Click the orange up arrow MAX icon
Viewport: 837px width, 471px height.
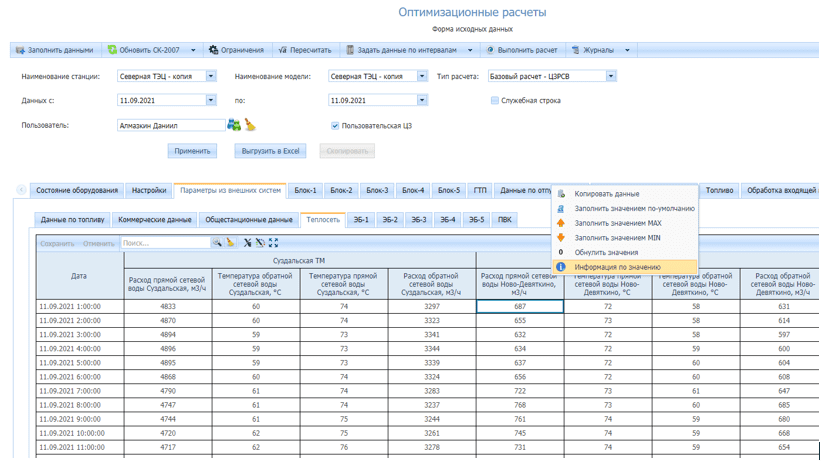click(x=561, y=223)
